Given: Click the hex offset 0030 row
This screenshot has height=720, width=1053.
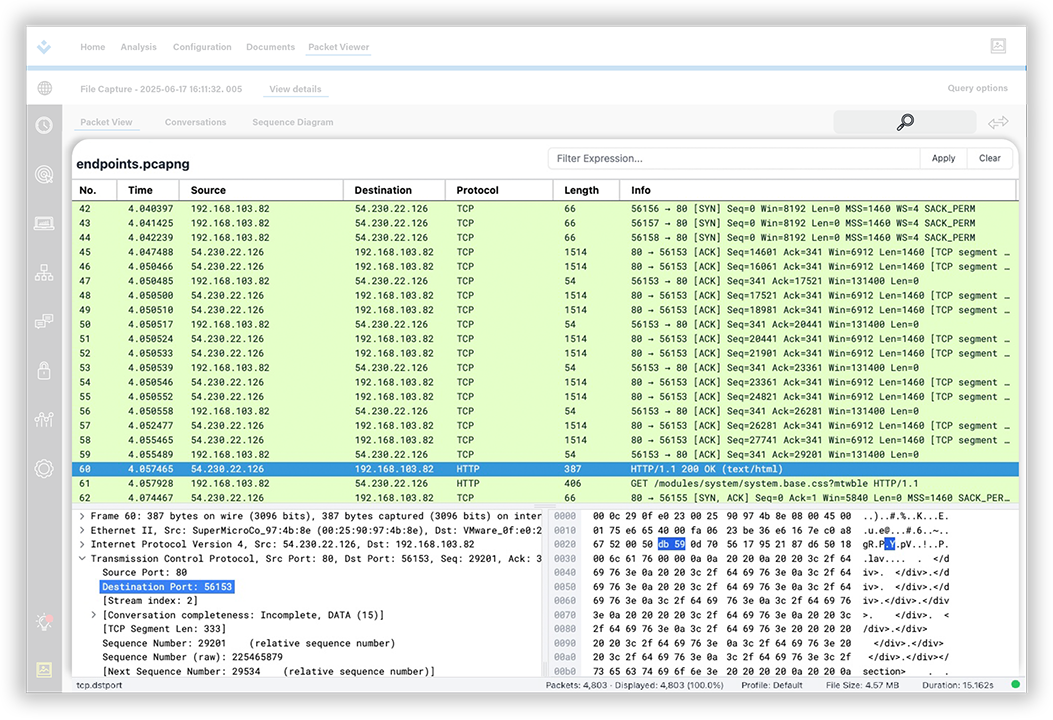Looking at the screenshot, I should click(x=565, y=558).
